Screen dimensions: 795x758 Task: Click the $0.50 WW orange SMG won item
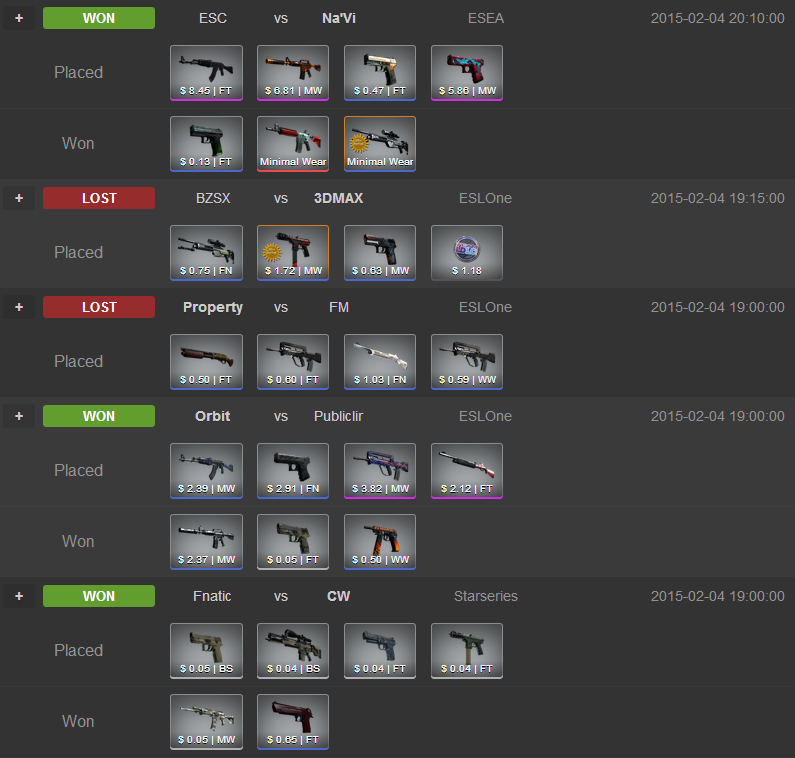coord(380,542)
